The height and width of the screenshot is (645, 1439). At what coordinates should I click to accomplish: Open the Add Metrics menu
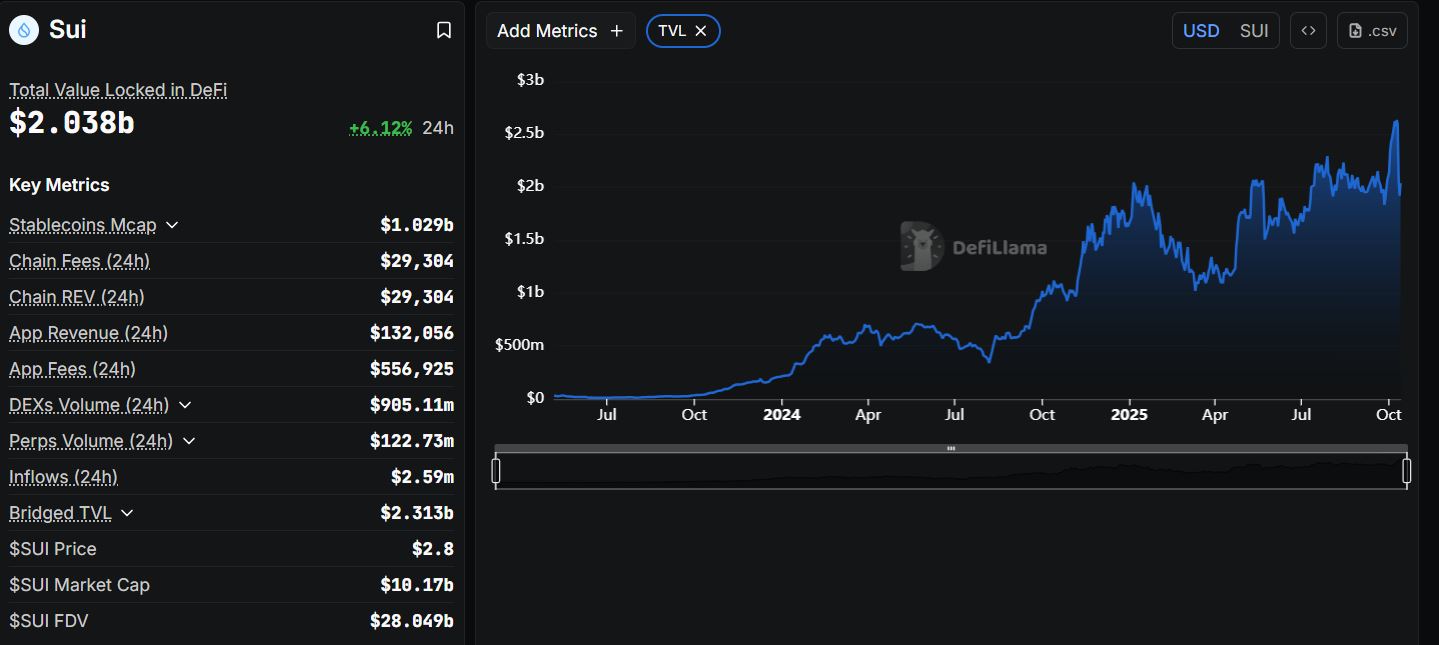[x=559, y=31]
